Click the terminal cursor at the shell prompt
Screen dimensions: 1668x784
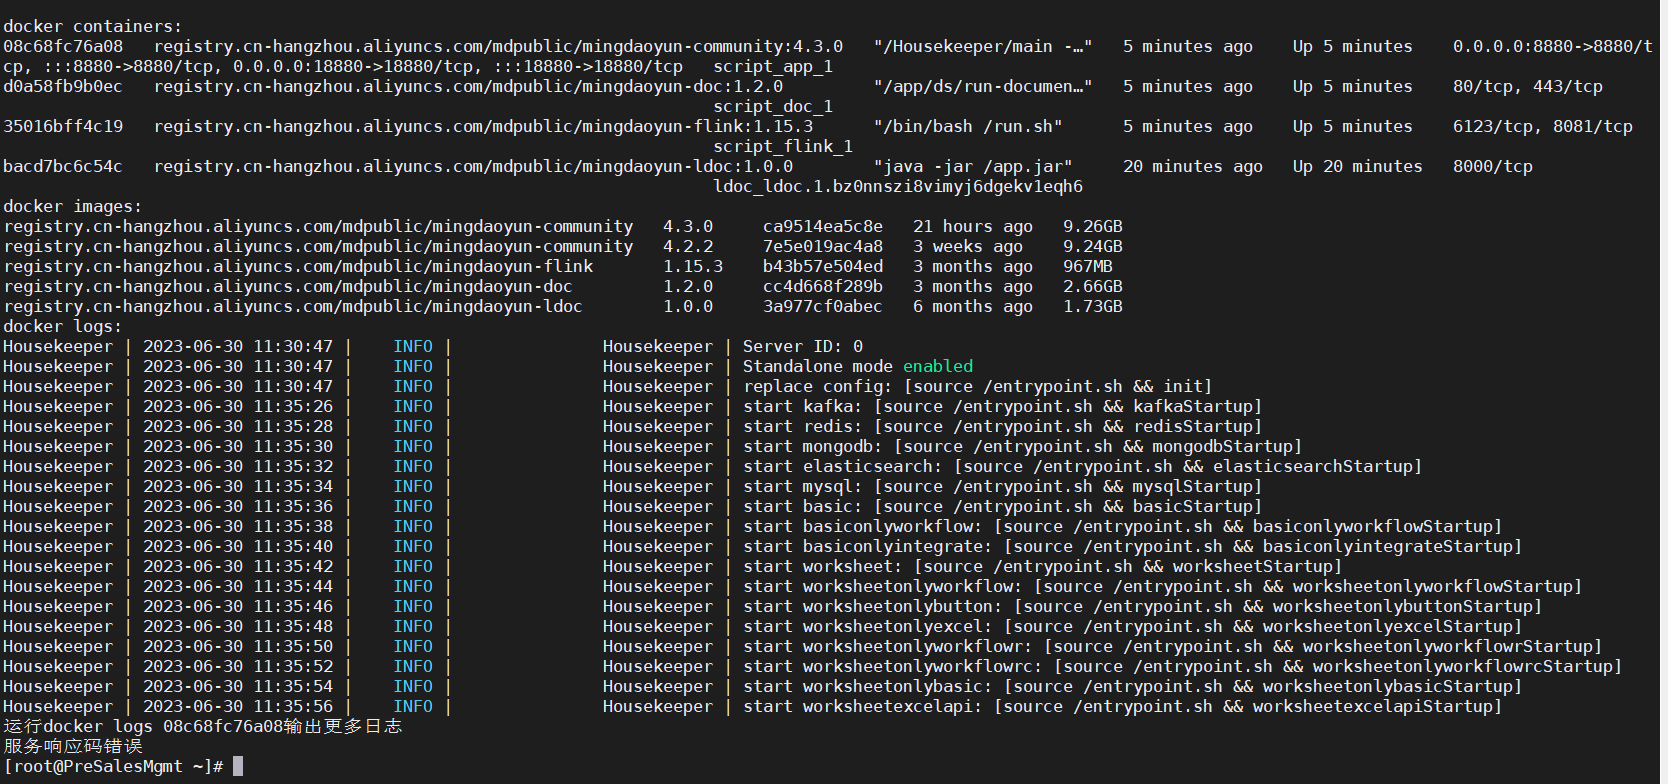(238, 766)
